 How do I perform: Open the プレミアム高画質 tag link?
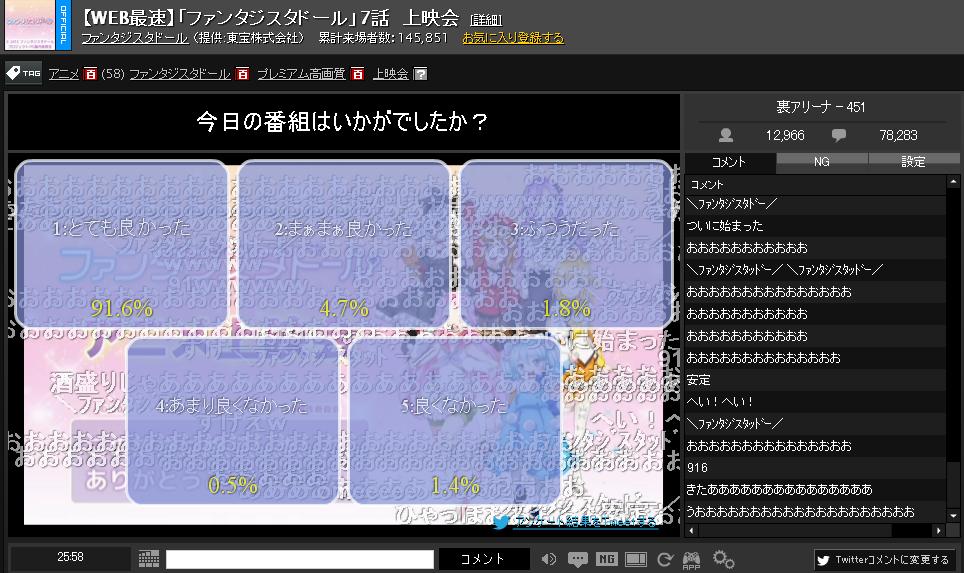[301, 74]
